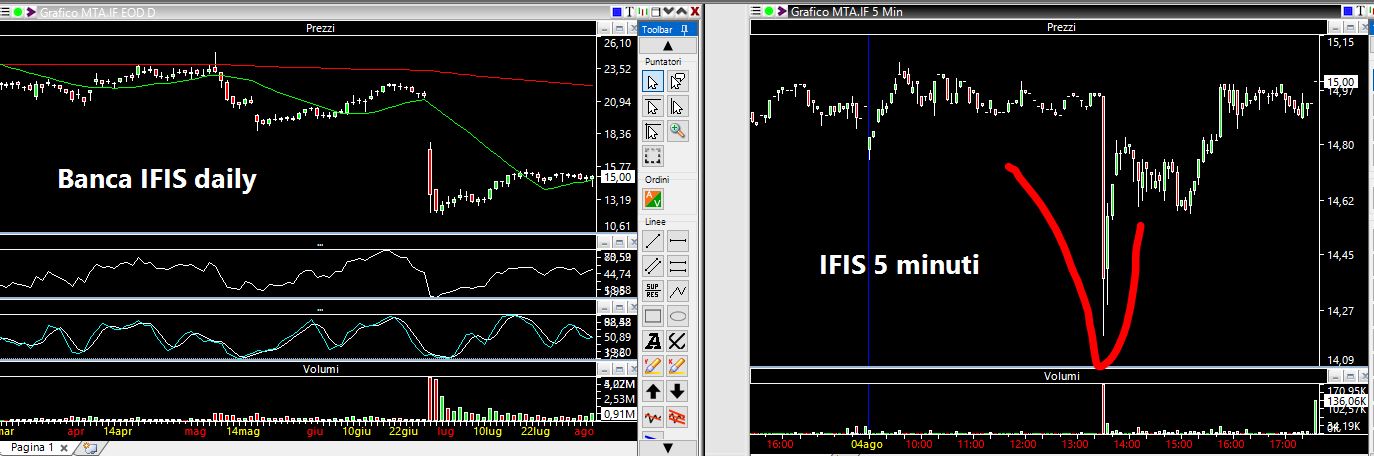
Task: Select the arrow pointer tool in Puntatori
Action: point(652,83)
